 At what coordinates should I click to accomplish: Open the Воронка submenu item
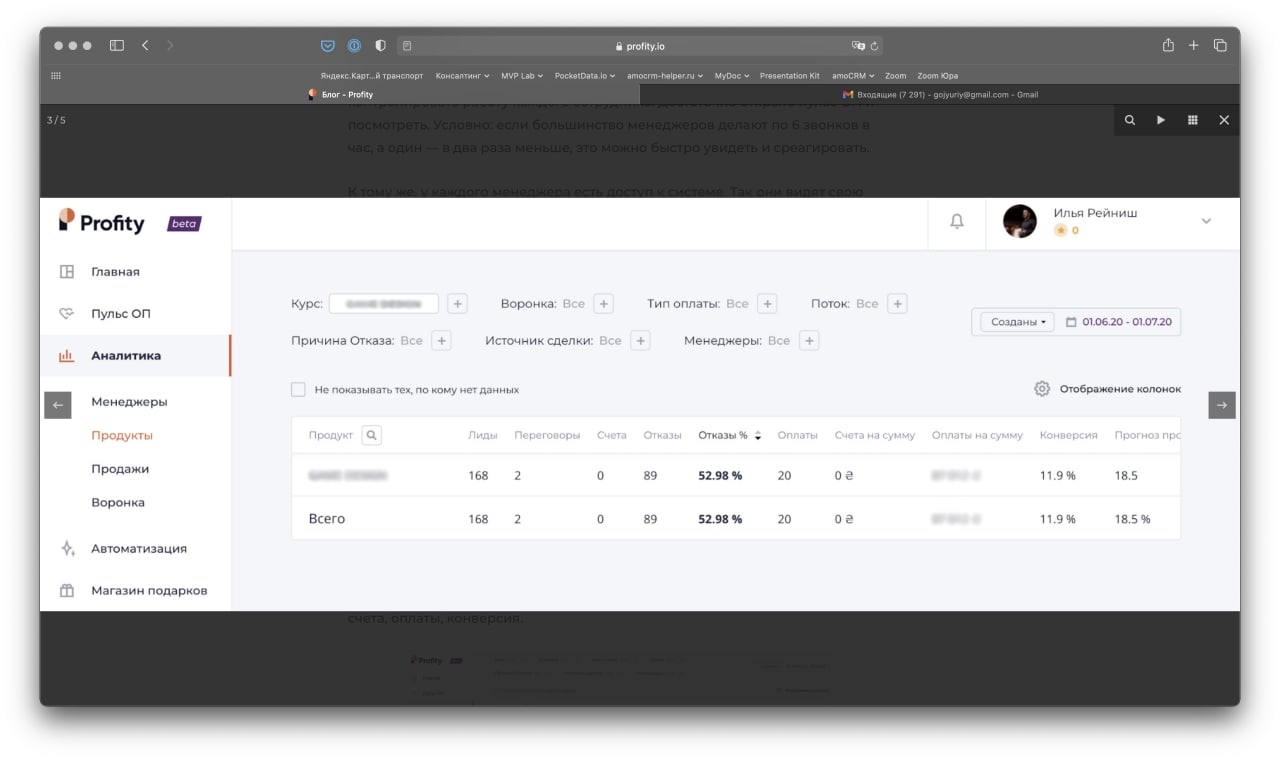click(x=118, y=503)
